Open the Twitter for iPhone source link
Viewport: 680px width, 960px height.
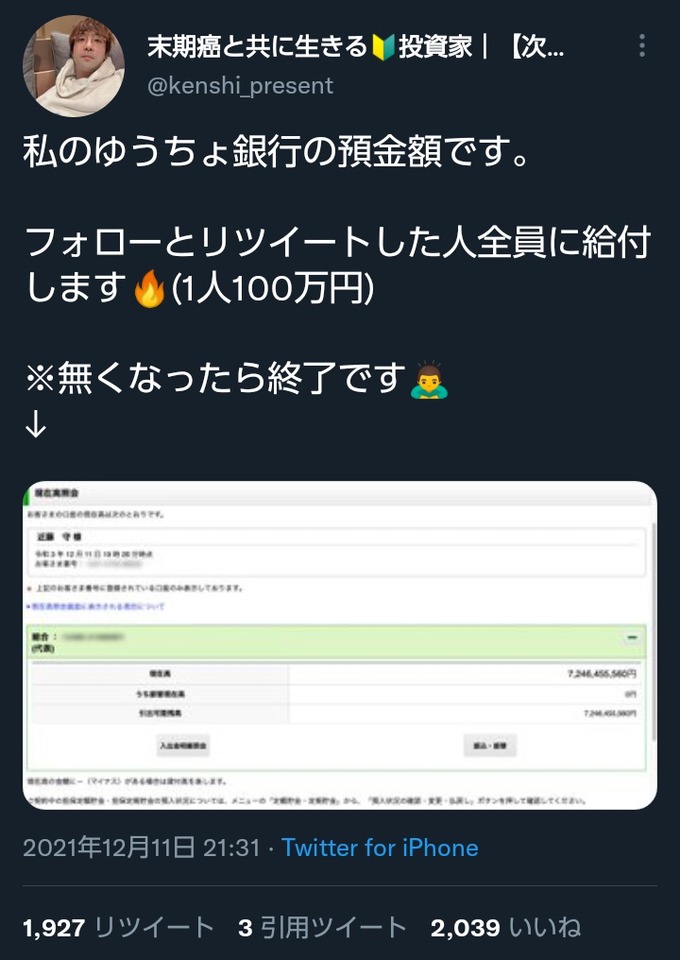click(379, 848)
